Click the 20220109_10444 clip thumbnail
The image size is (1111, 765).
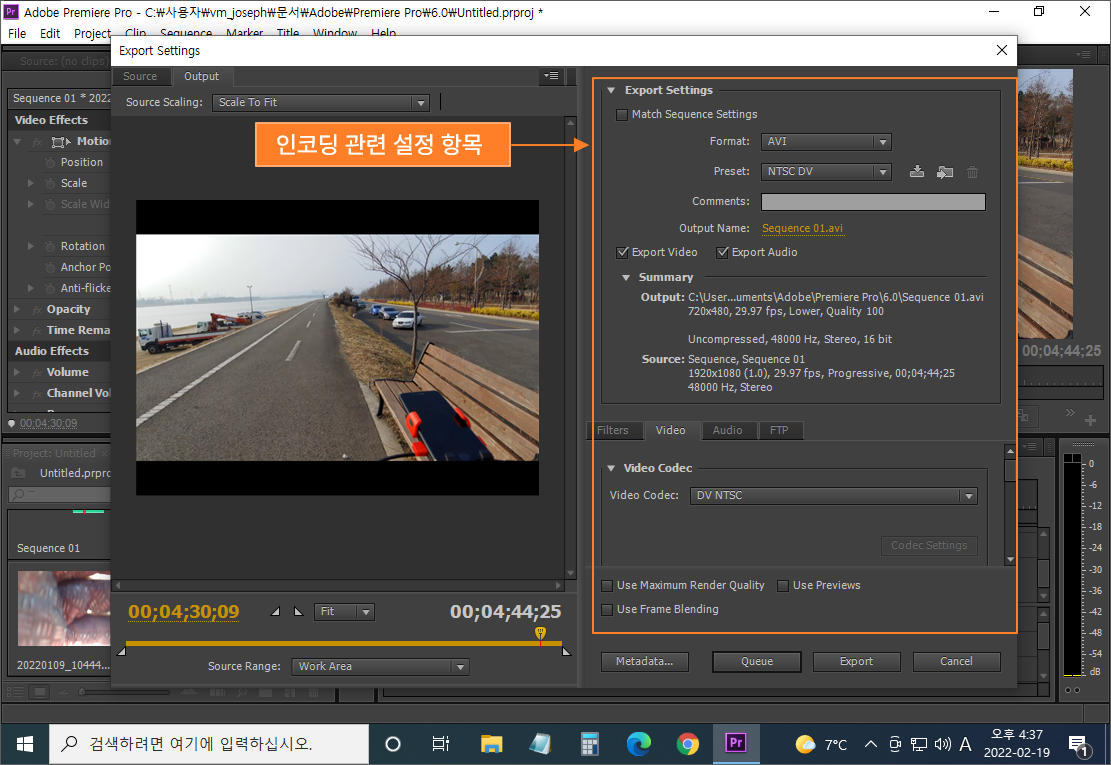click(x=63, y=607)
